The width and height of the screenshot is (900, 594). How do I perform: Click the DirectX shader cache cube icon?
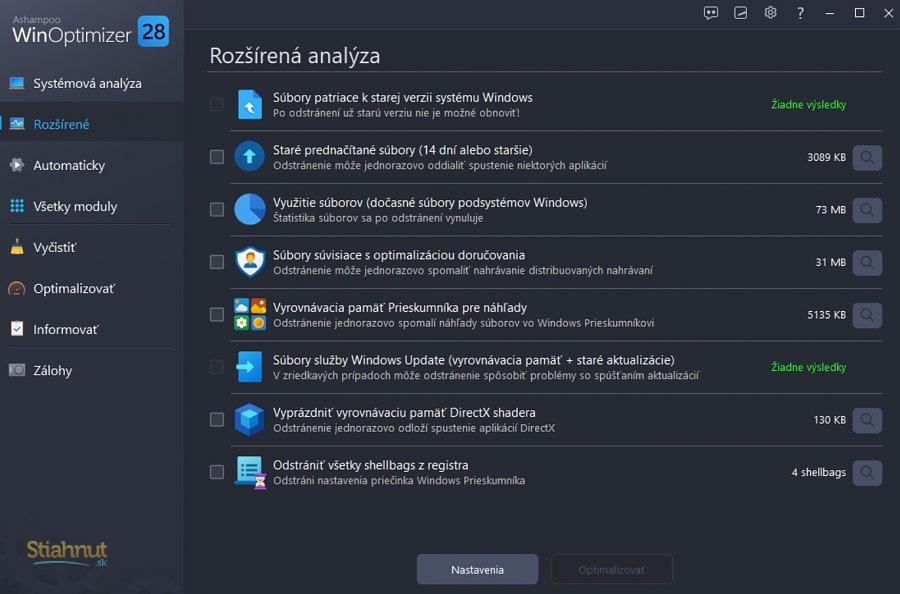click(x=249, y=420)
